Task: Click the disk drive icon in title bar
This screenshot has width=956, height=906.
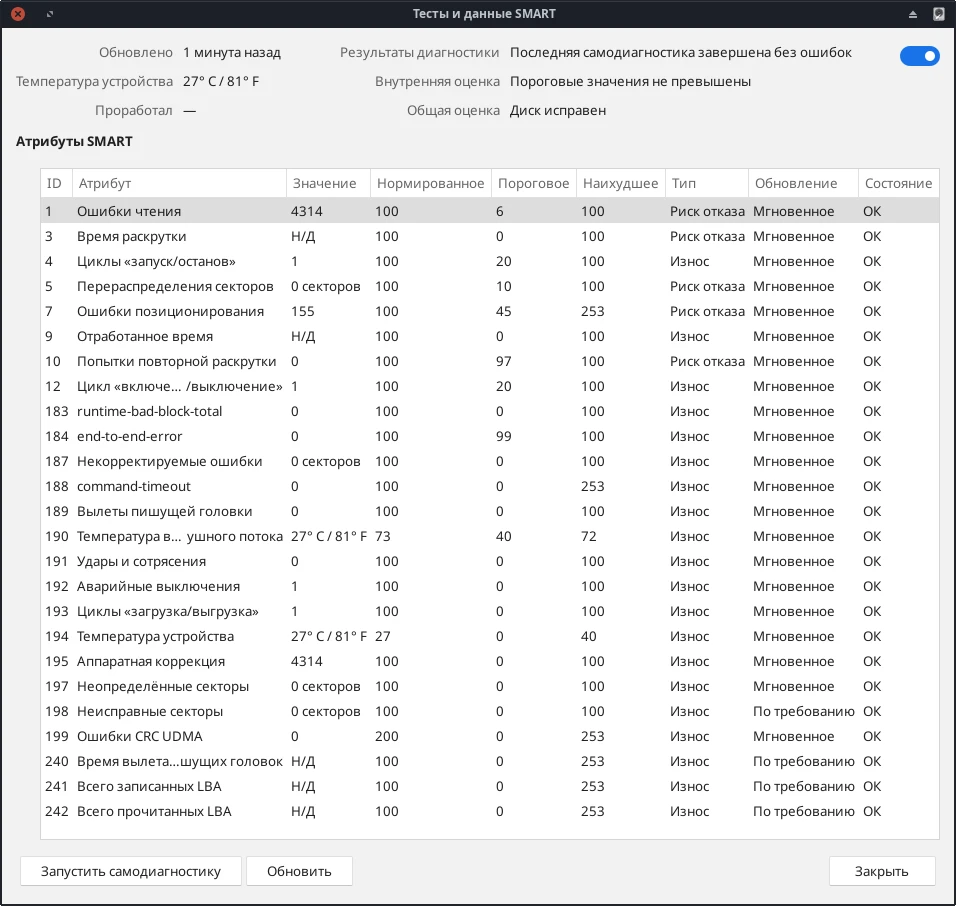Action: (x=939, y=14)
